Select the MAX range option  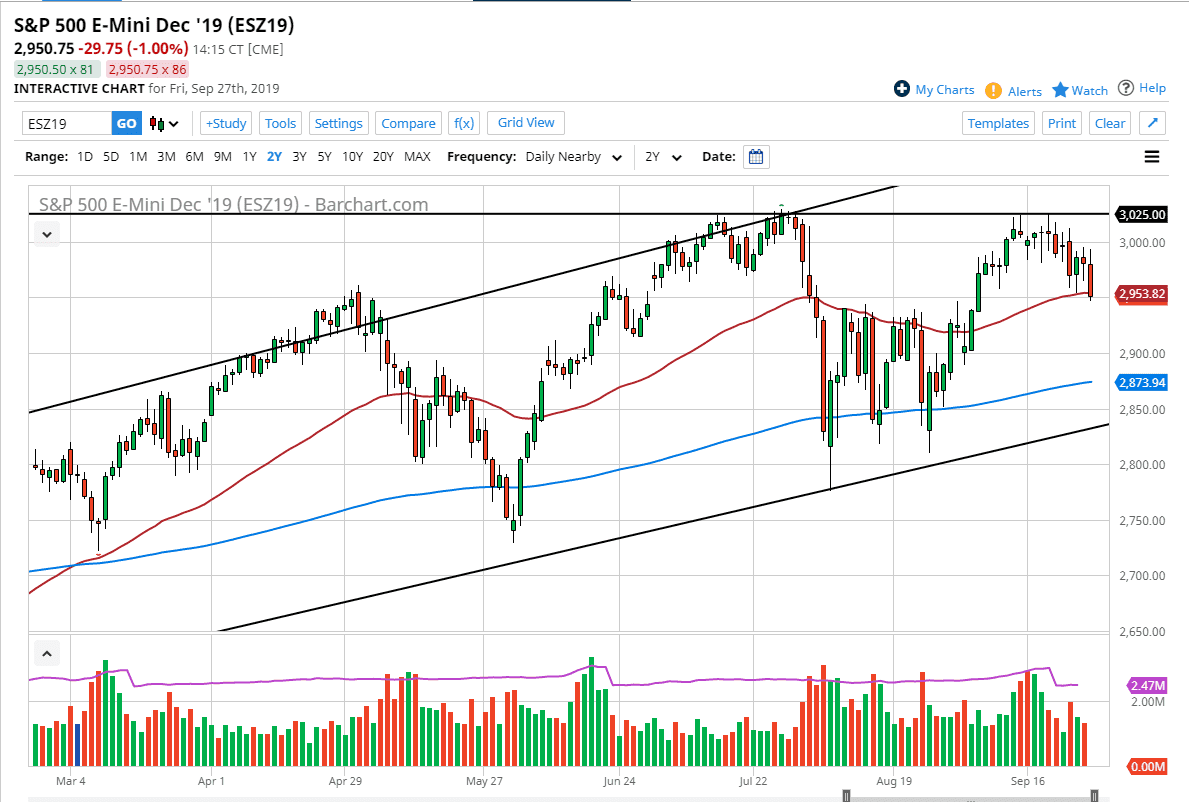point(417,156)
